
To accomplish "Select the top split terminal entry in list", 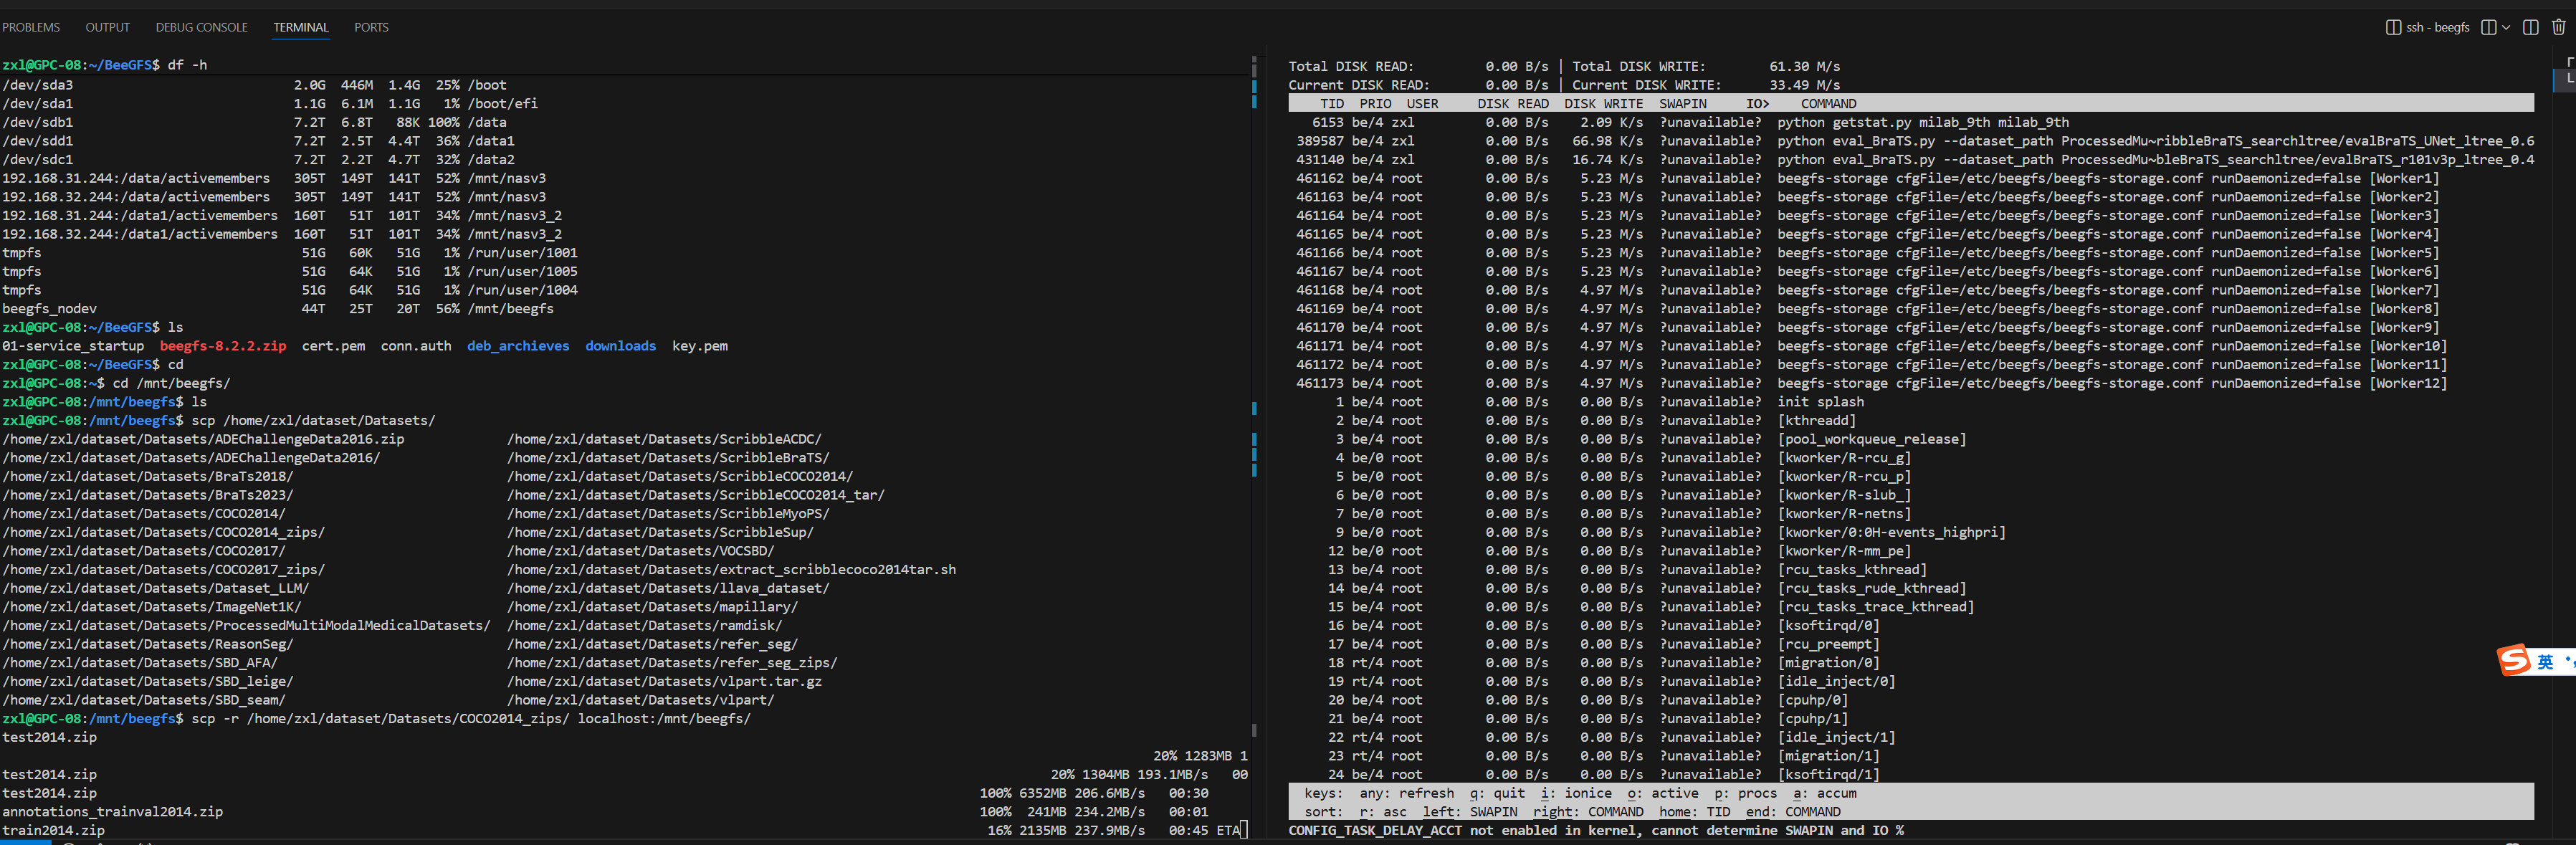I will tap(2569, 62).
